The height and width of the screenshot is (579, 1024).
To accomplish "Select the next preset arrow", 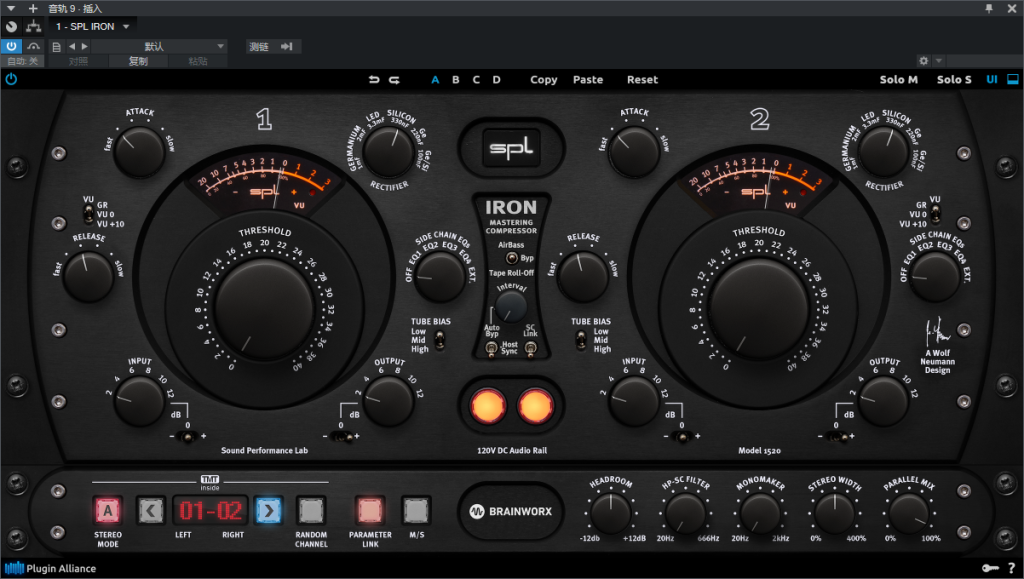I will click(84, 46).
